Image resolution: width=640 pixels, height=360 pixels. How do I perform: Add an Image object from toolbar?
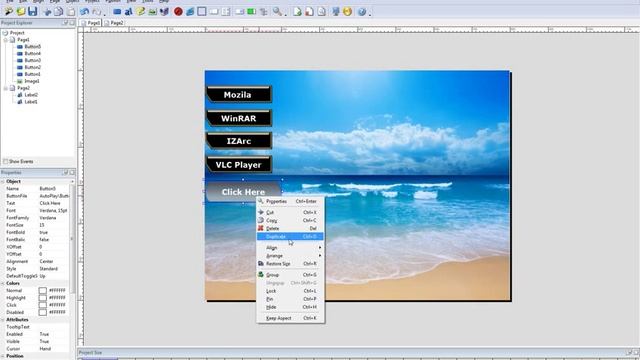tap(152, 12)
